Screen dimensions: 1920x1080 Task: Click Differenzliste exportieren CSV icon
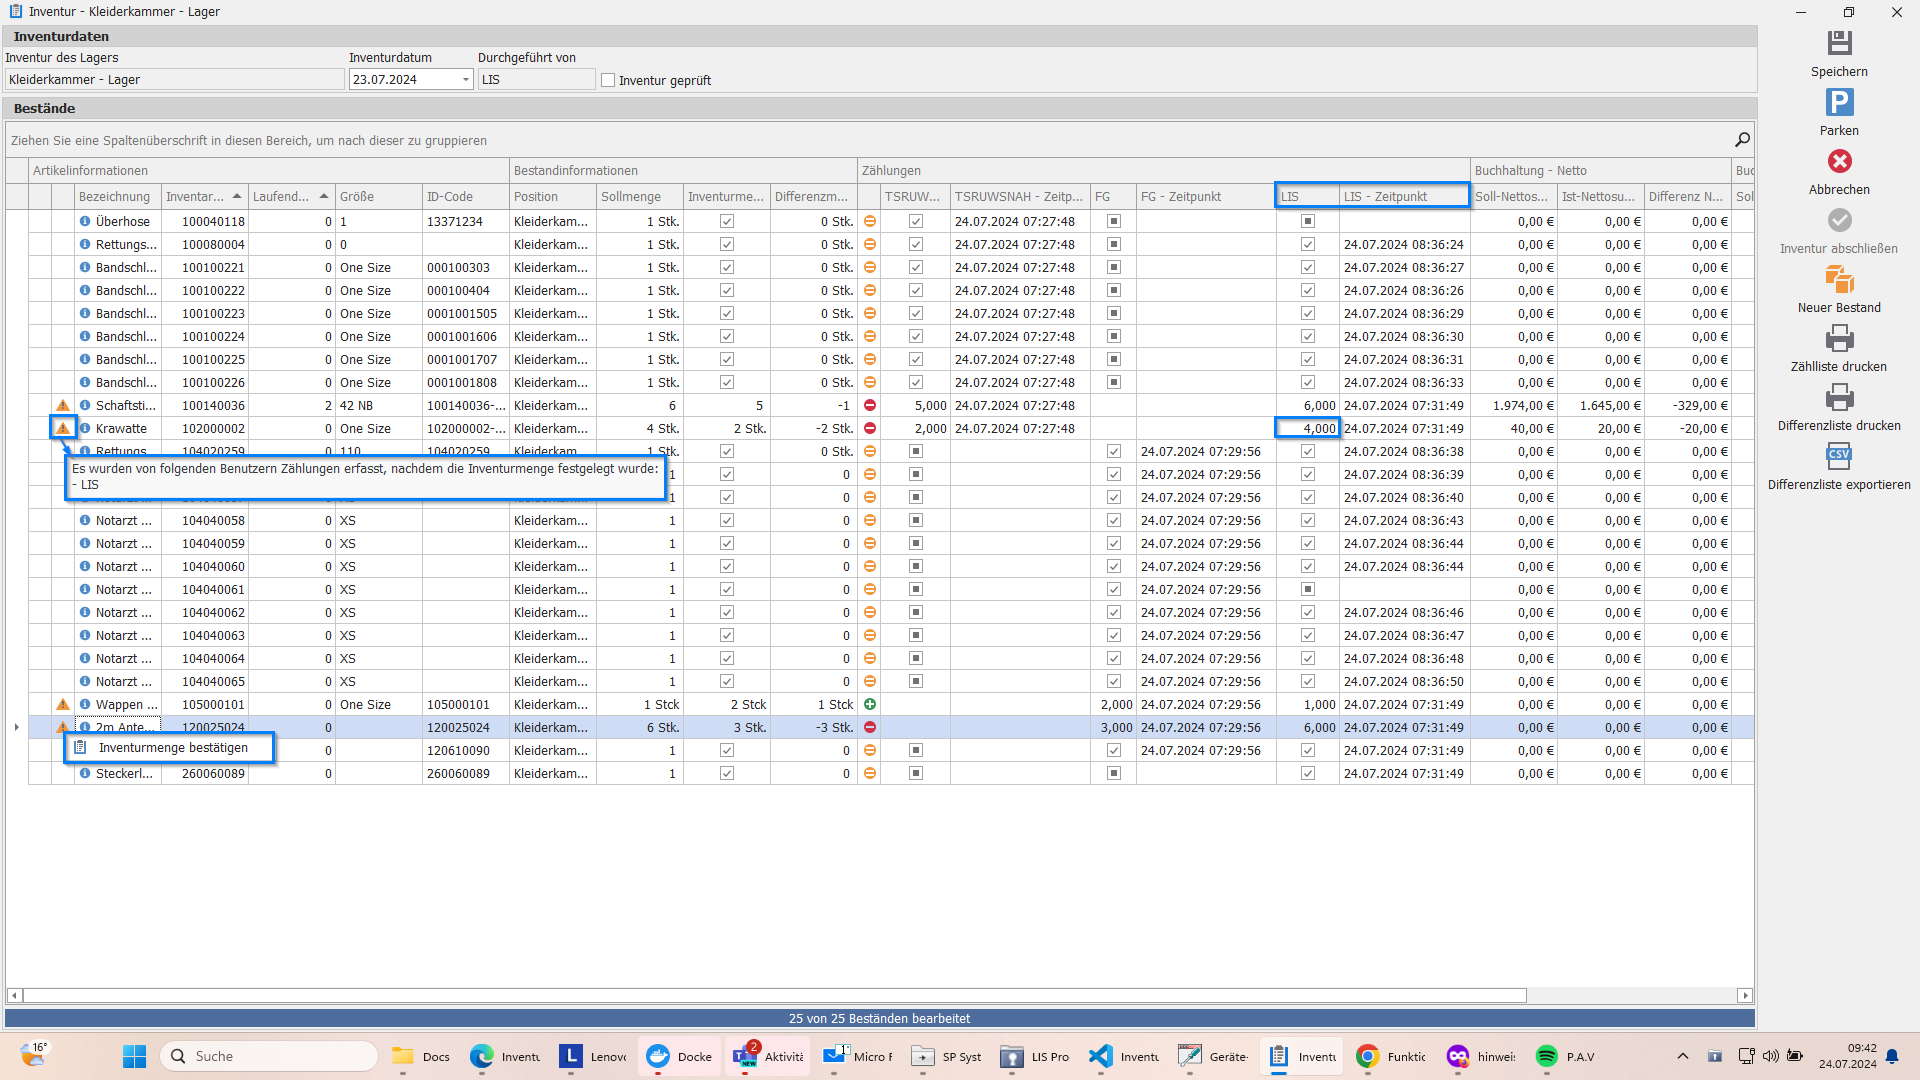point(1839,457)
